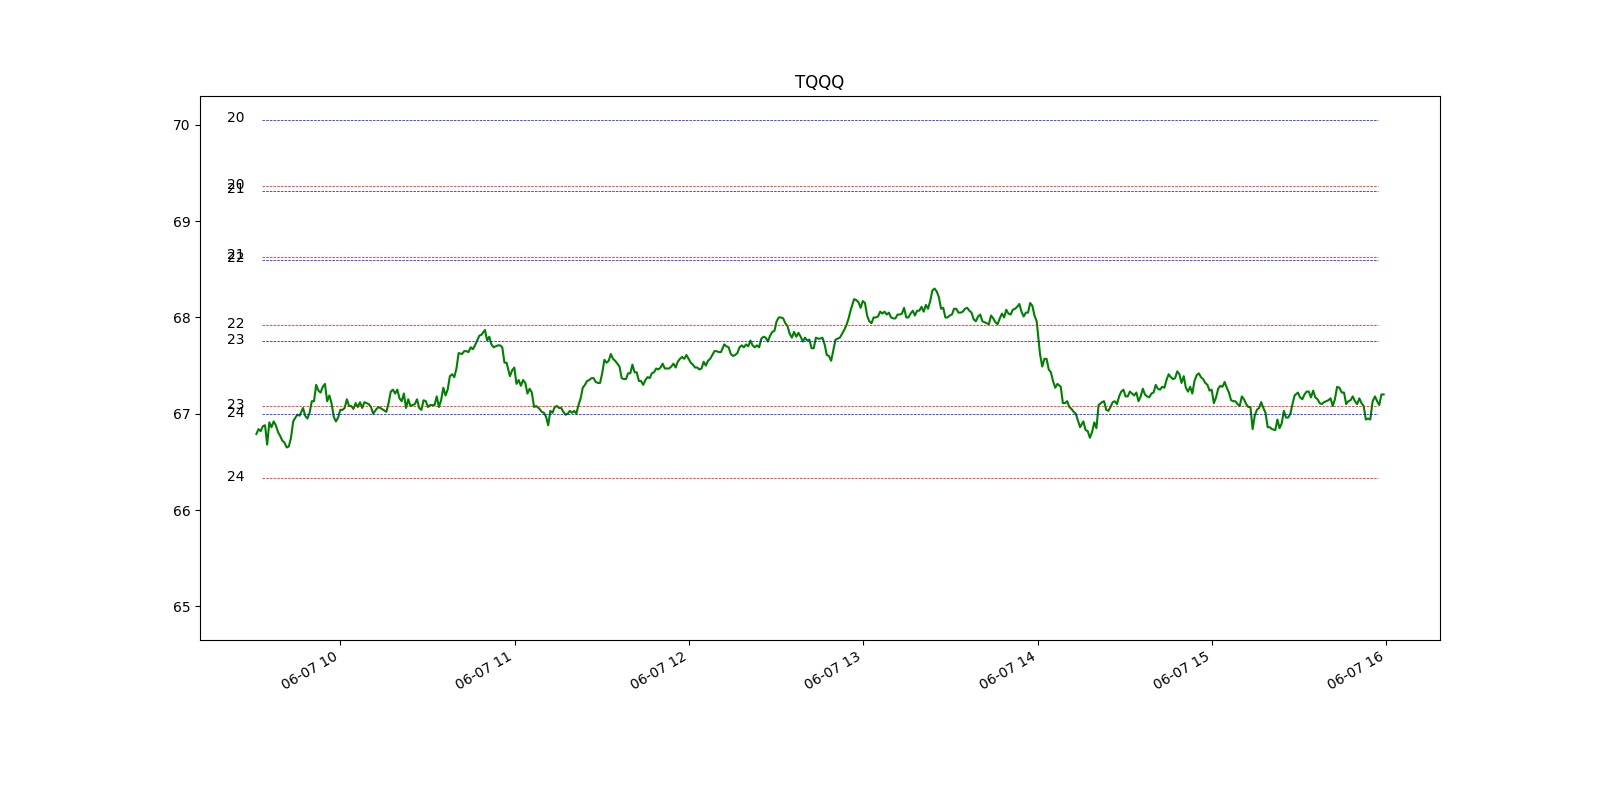Select the y-axis tick label 65
The height and width of the screenshot is (800, 1600).
[181, 607]
